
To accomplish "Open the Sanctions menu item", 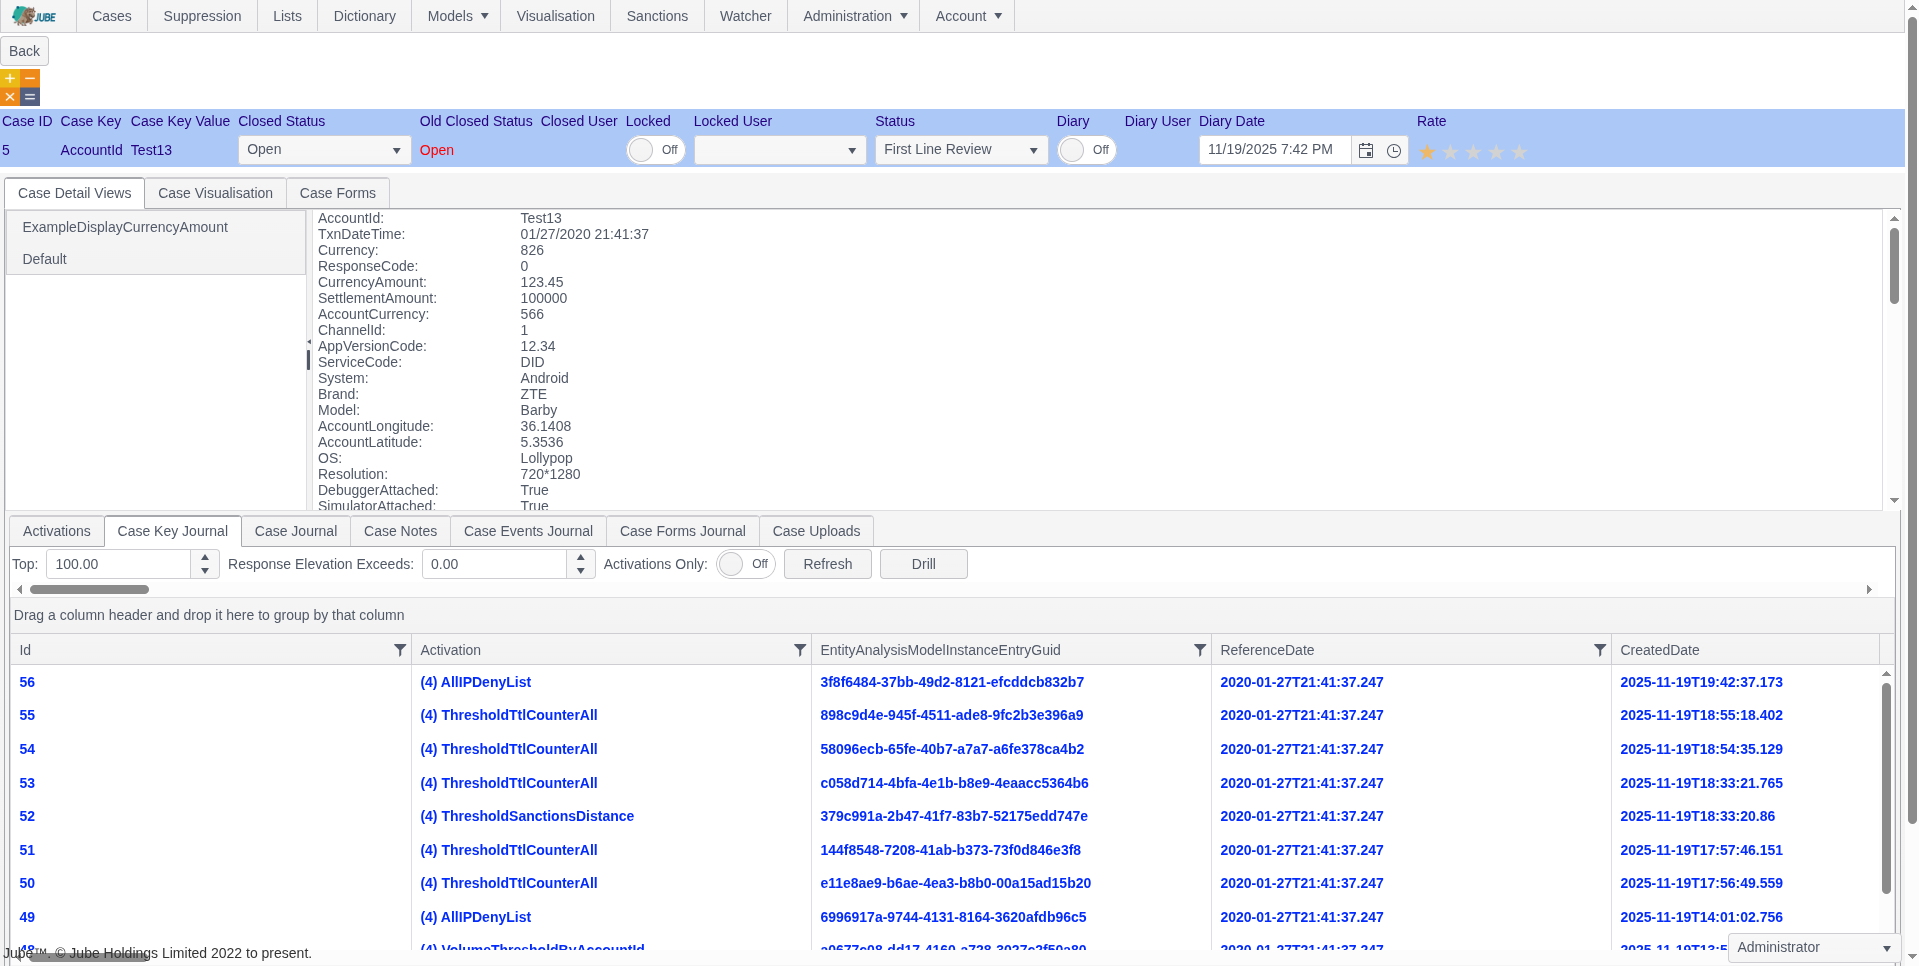I will pyautogui.click(x=657, y=16).
